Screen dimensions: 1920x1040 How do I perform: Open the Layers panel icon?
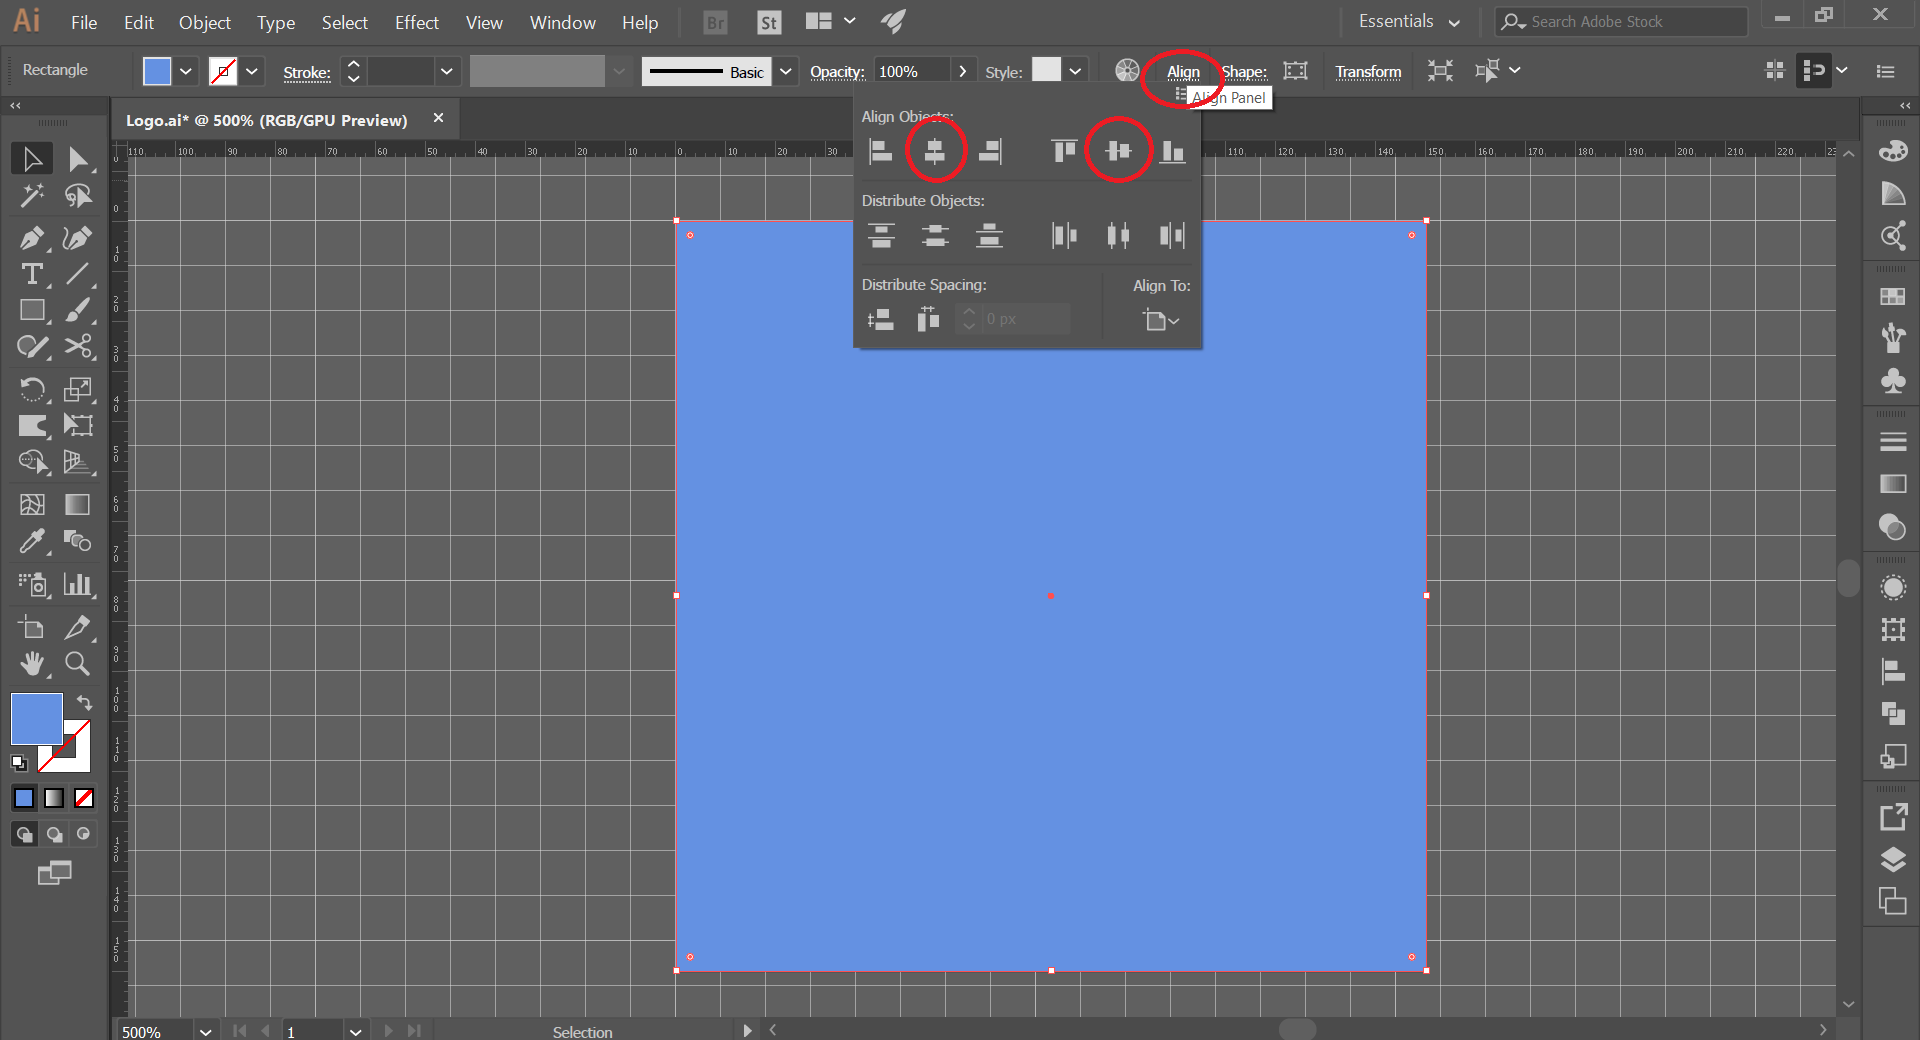tap(1892, 859)
